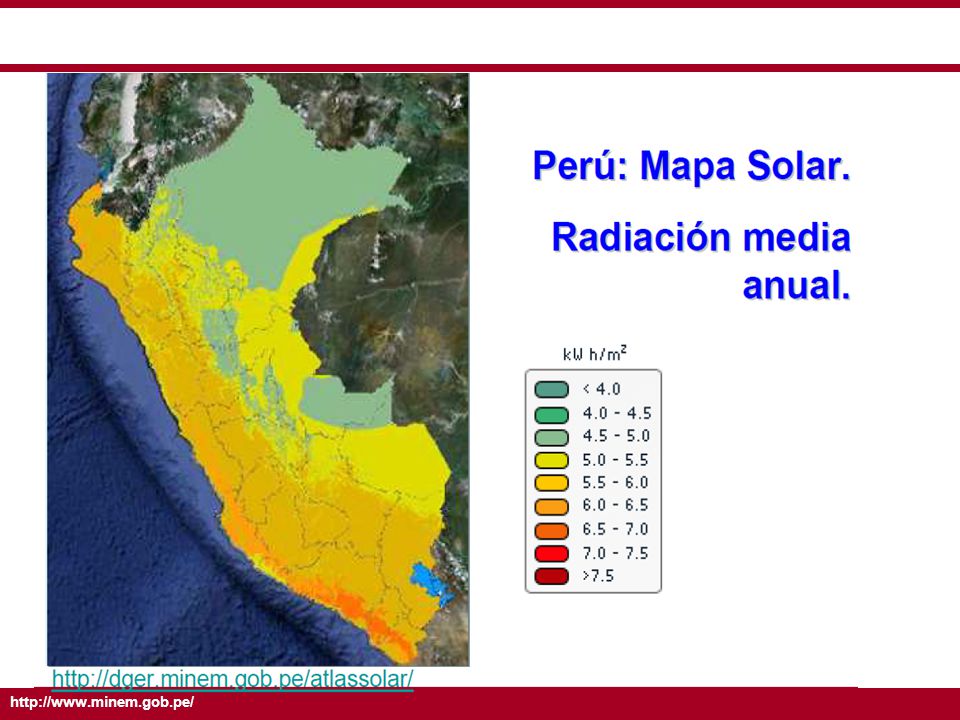Viewport: 960px width, 720px height.
Task: Click the 'Perú: Mapa Solar.' title text
Action: click(692, 166)
